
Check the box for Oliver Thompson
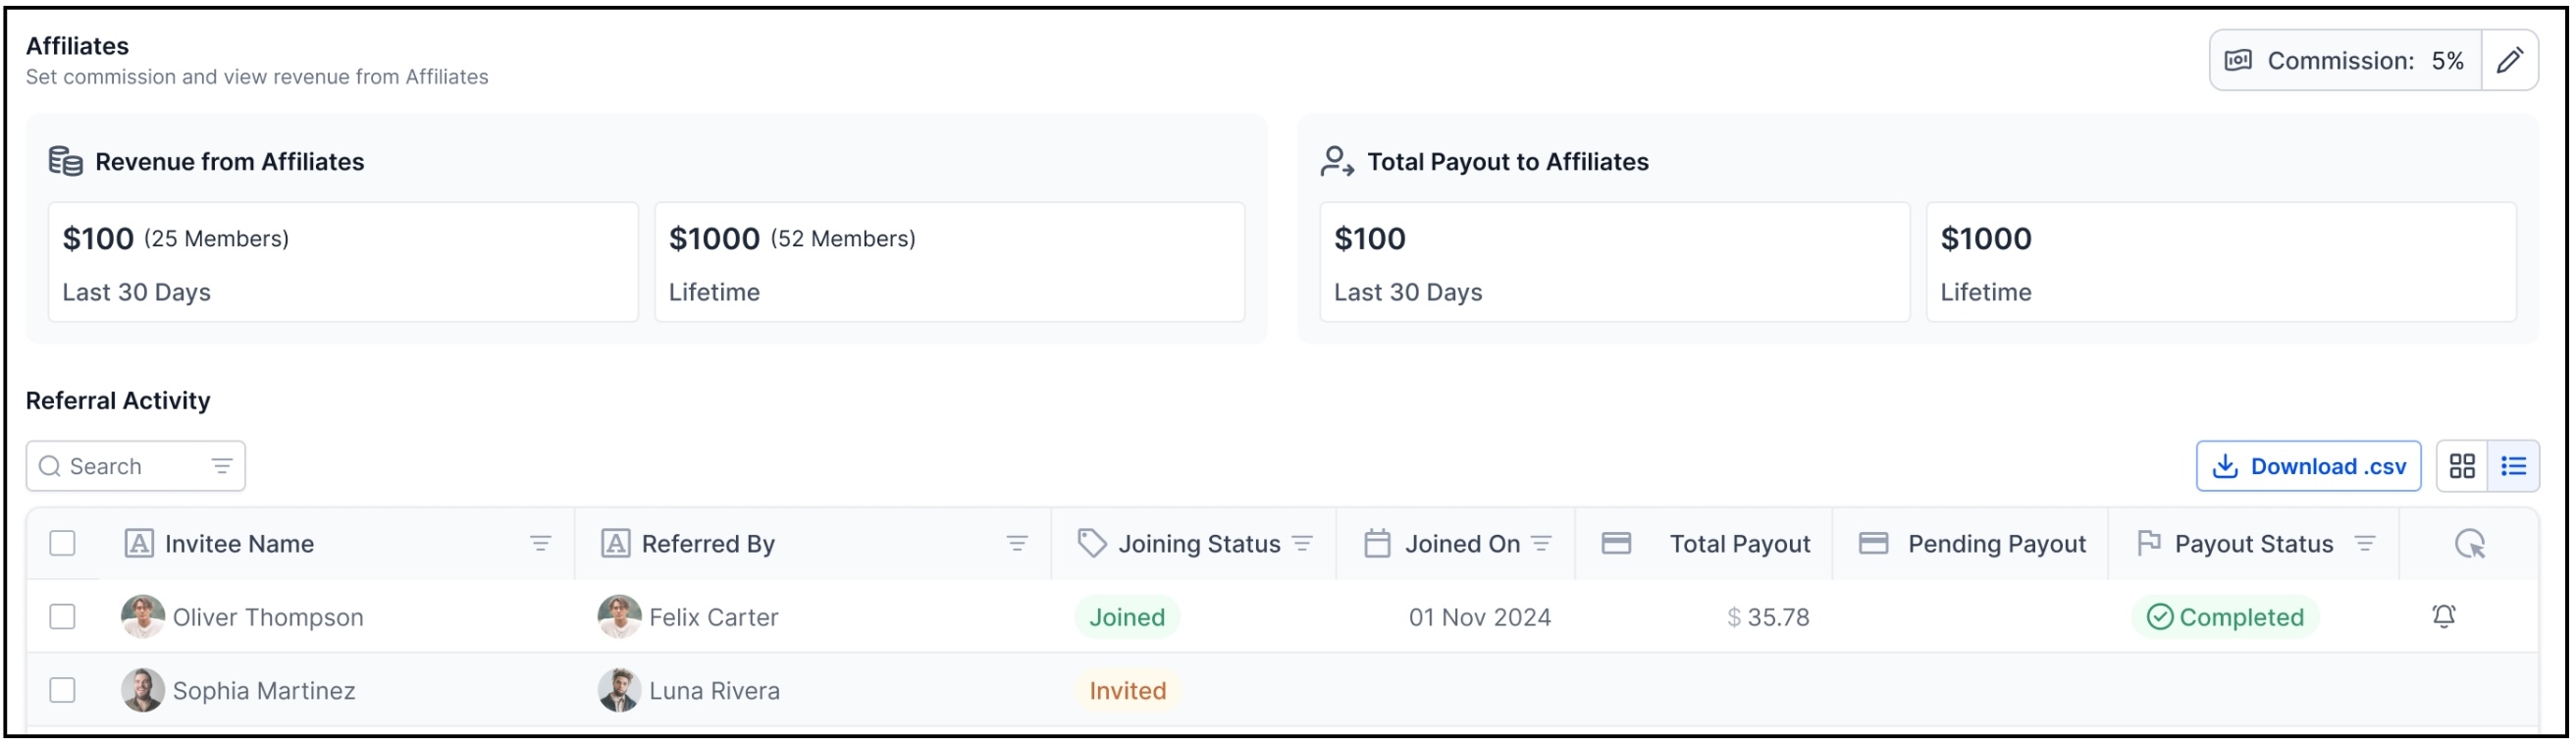click(x=62, y=617)
